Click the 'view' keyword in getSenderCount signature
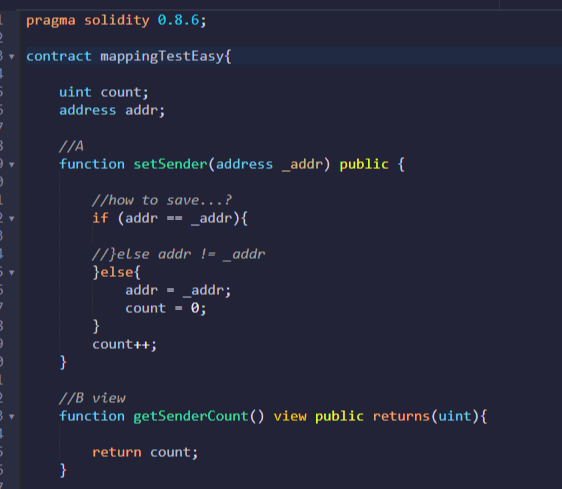 click(x=290, y=416)
